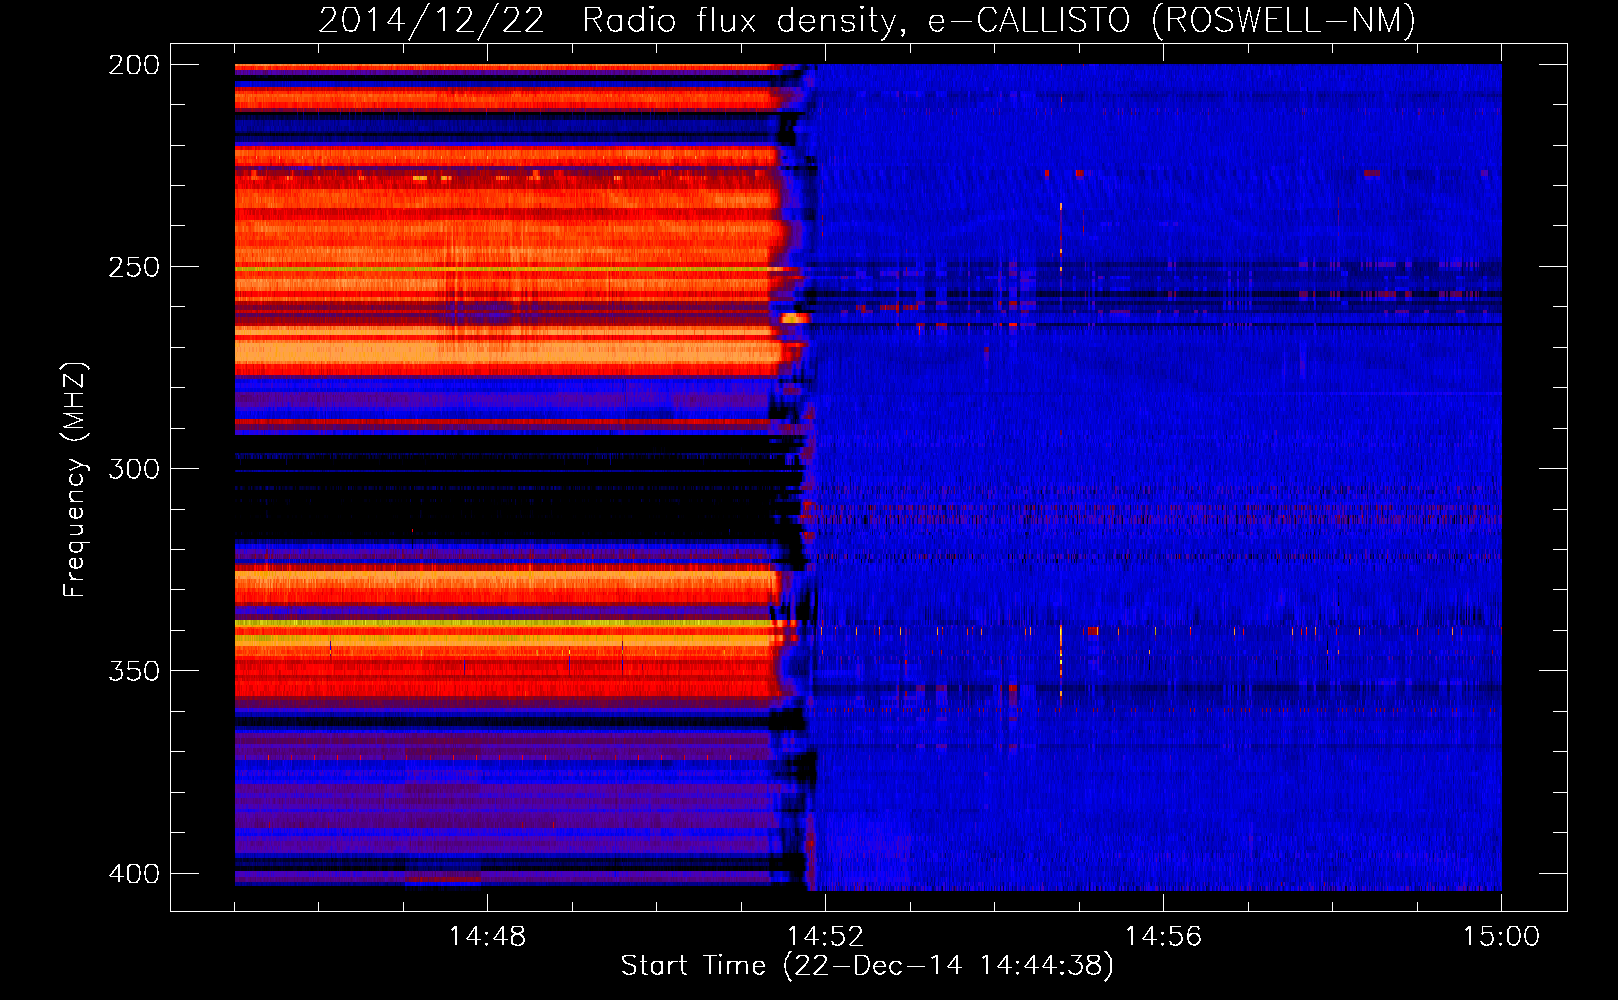This screenshot has height=1000, width=1618.
Task: Click the frequency tick label "250"
Action: click(x=134, y=267)
